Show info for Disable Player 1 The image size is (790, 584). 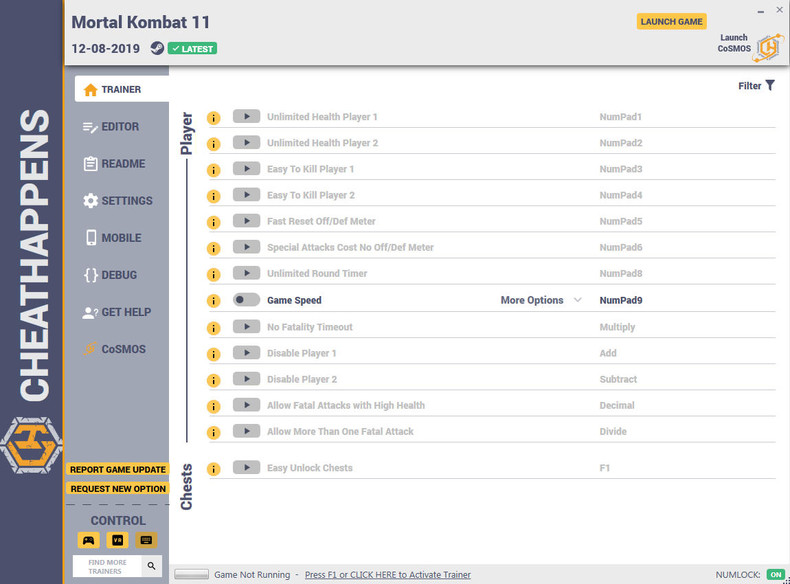click(214, 354)
